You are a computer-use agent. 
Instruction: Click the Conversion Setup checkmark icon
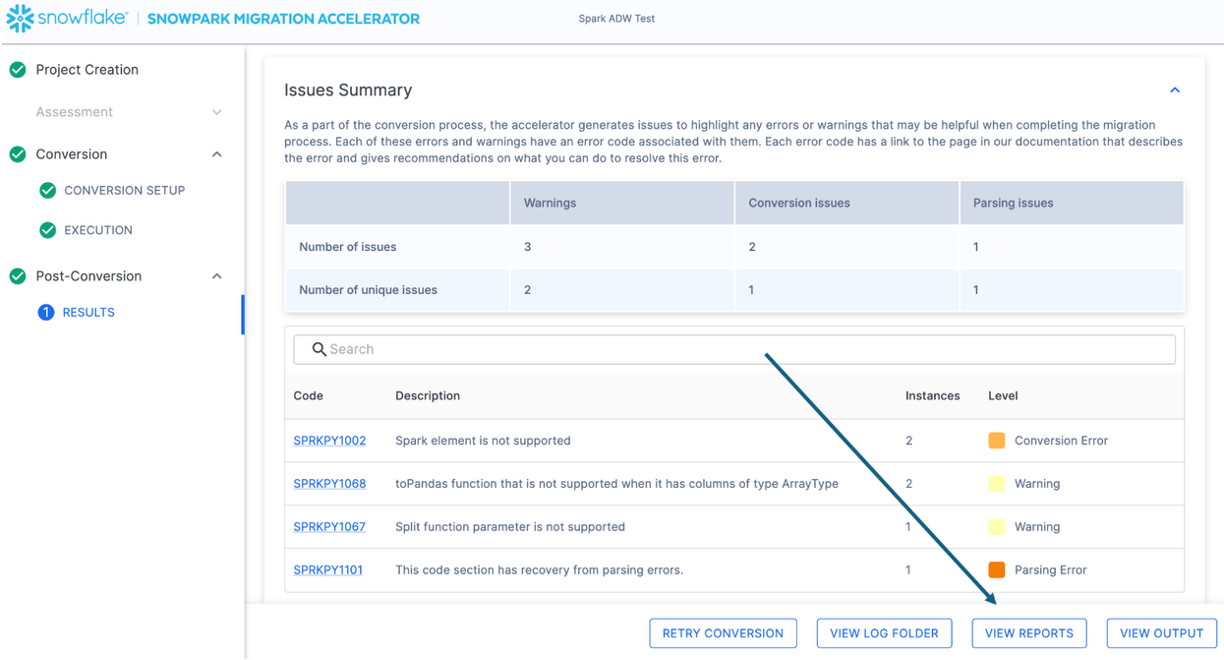pyautogui.click(x=47, y=190)
